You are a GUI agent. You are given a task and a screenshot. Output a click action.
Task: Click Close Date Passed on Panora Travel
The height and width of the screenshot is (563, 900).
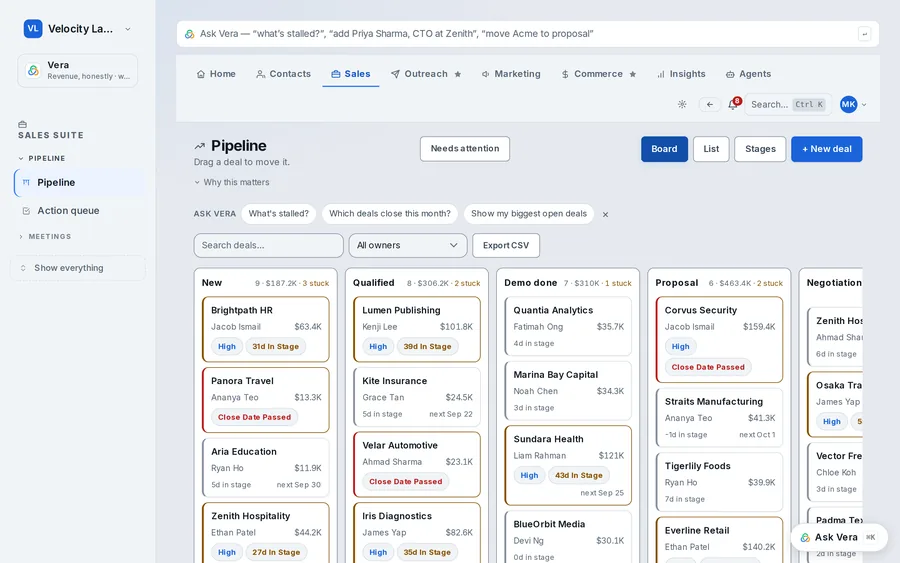254,417
